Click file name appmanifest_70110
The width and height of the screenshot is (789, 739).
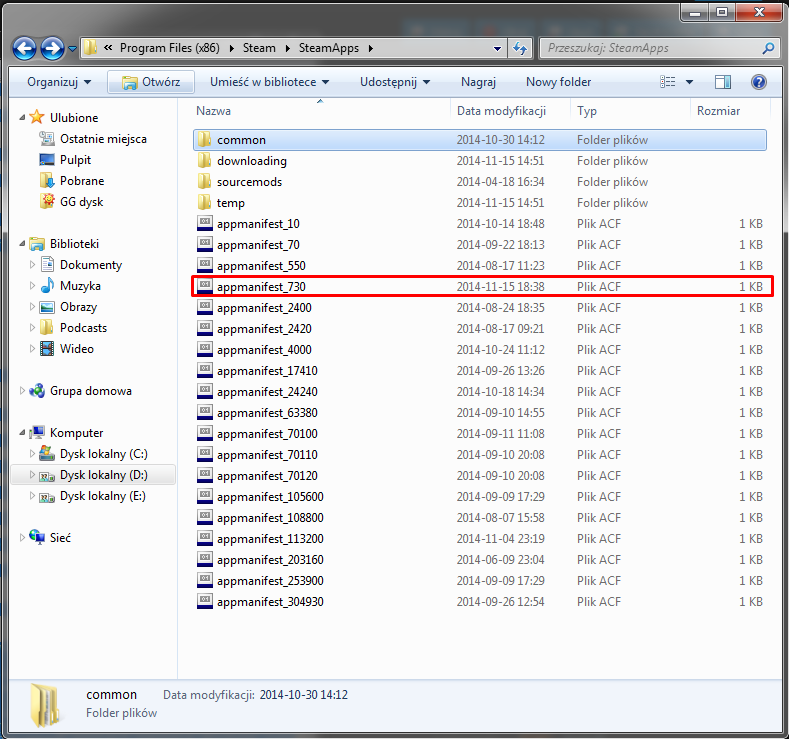[267, 455]
